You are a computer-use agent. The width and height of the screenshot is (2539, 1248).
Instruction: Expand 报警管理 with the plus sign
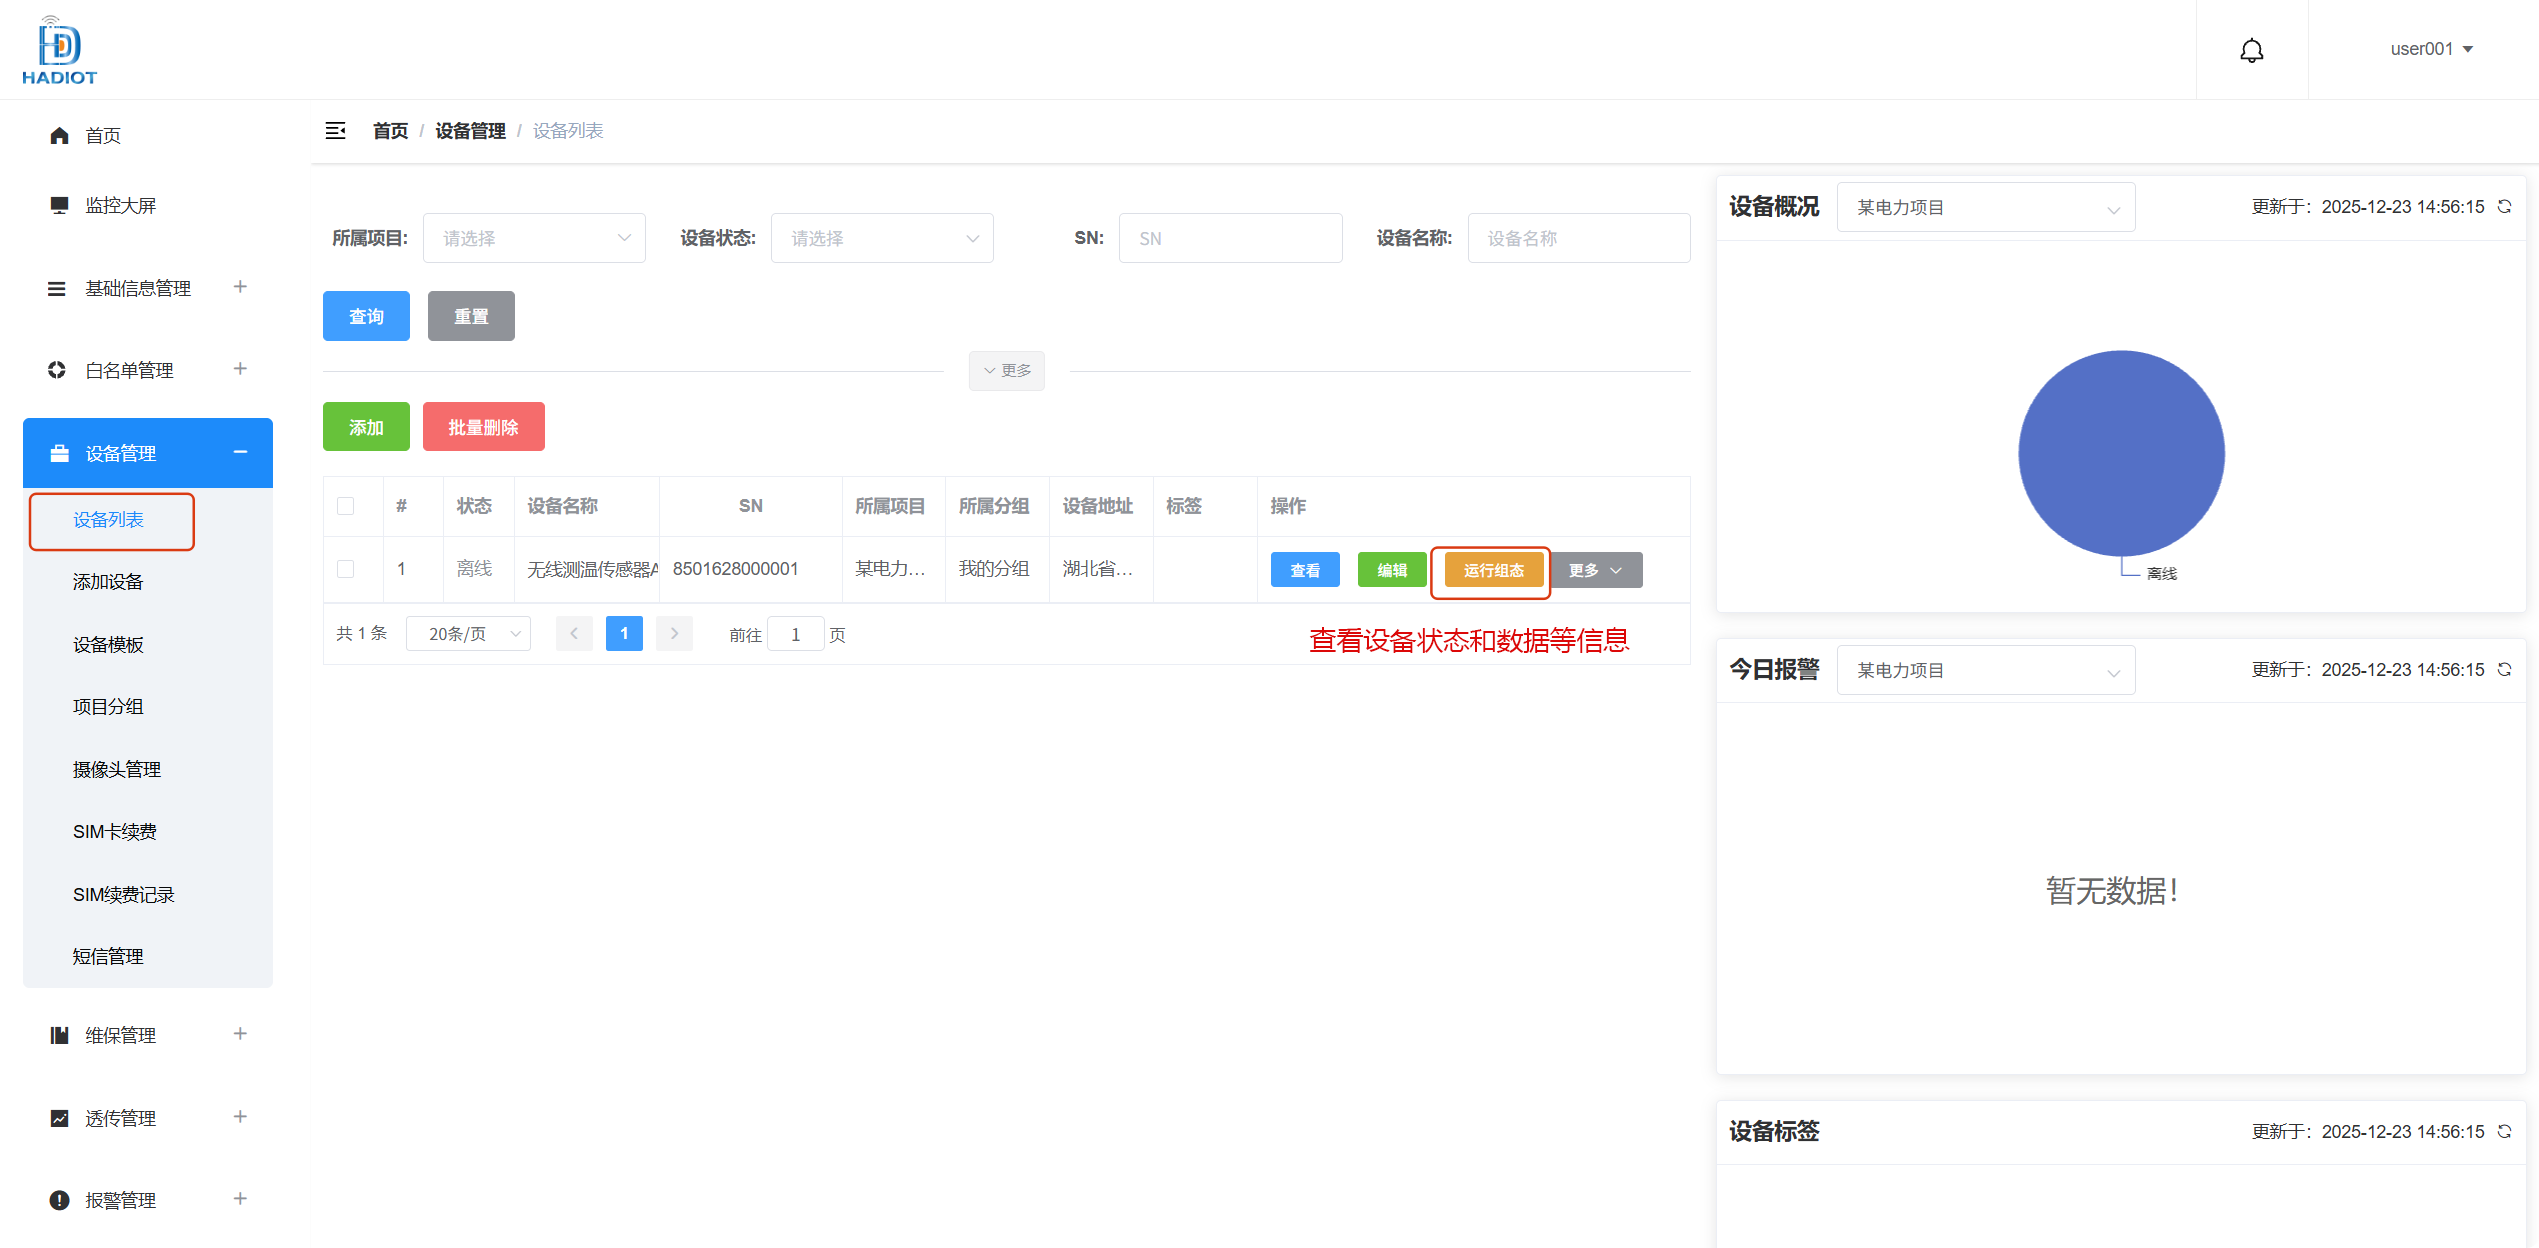pos(240,1199)
